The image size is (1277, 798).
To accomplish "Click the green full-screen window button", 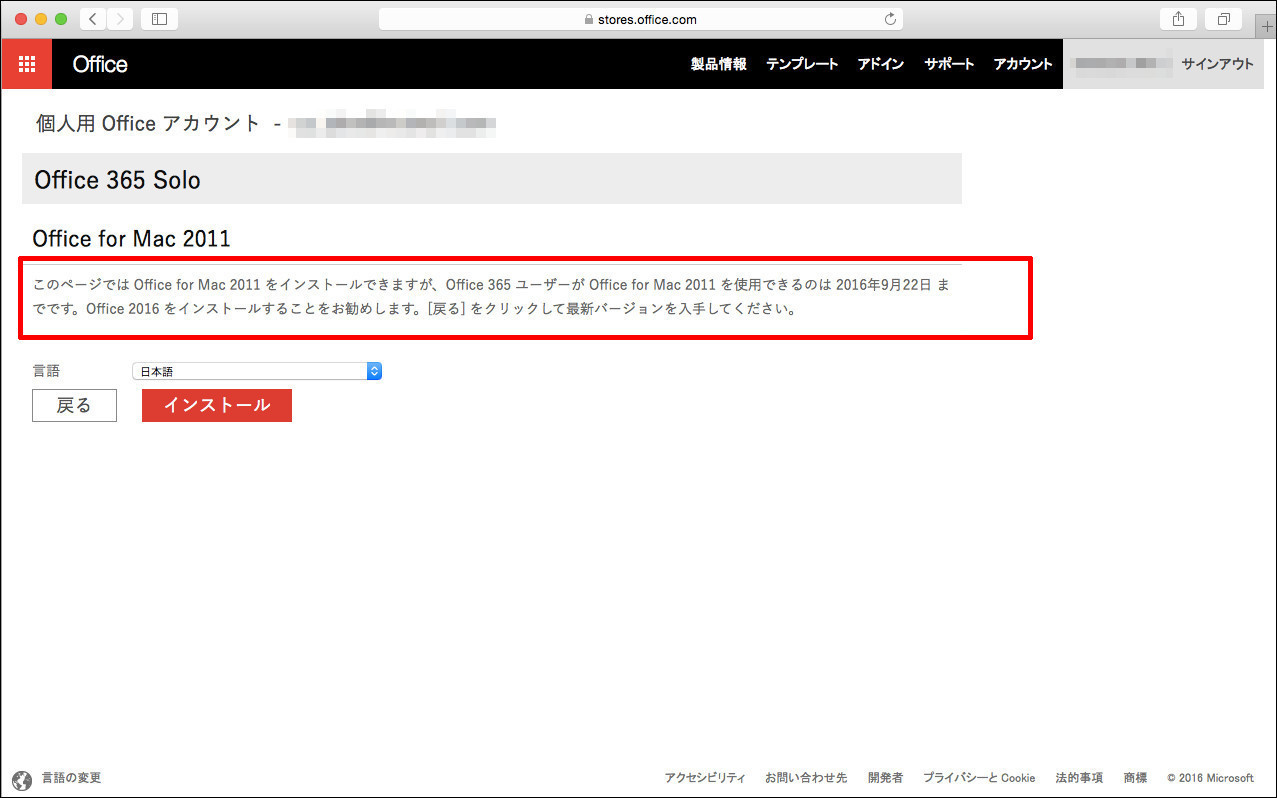I will point(61,19).
